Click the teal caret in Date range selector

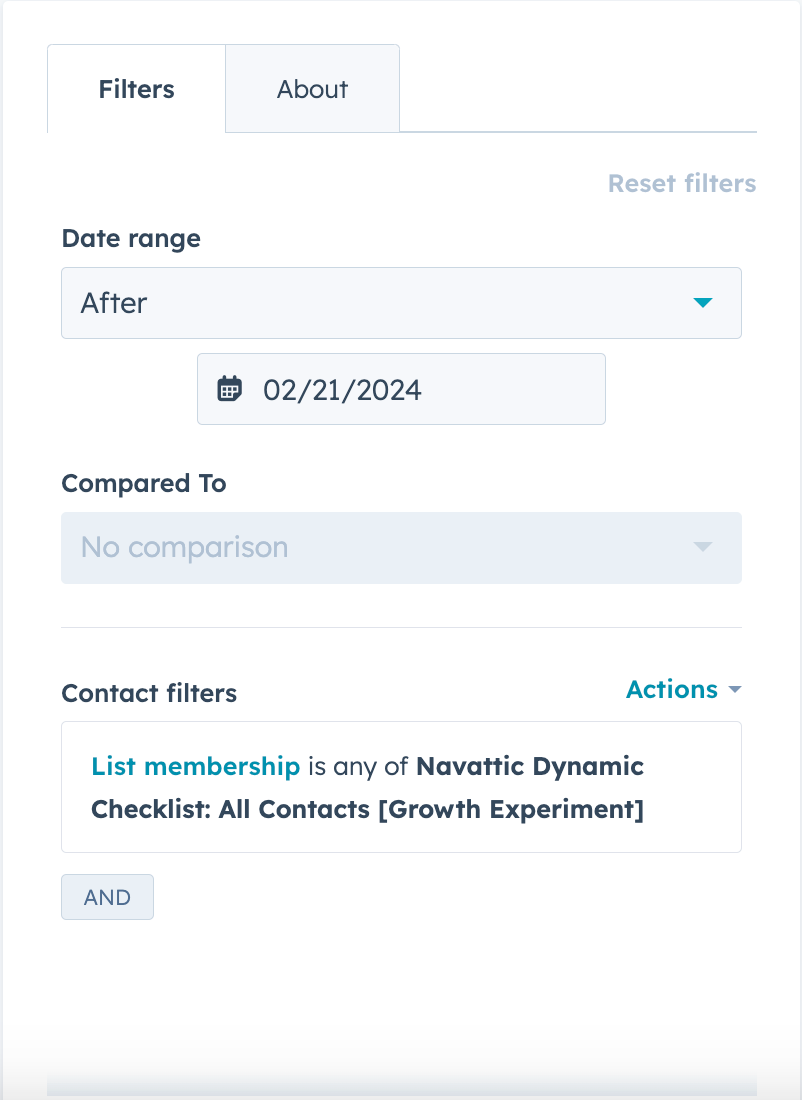[x=703, y=303]
